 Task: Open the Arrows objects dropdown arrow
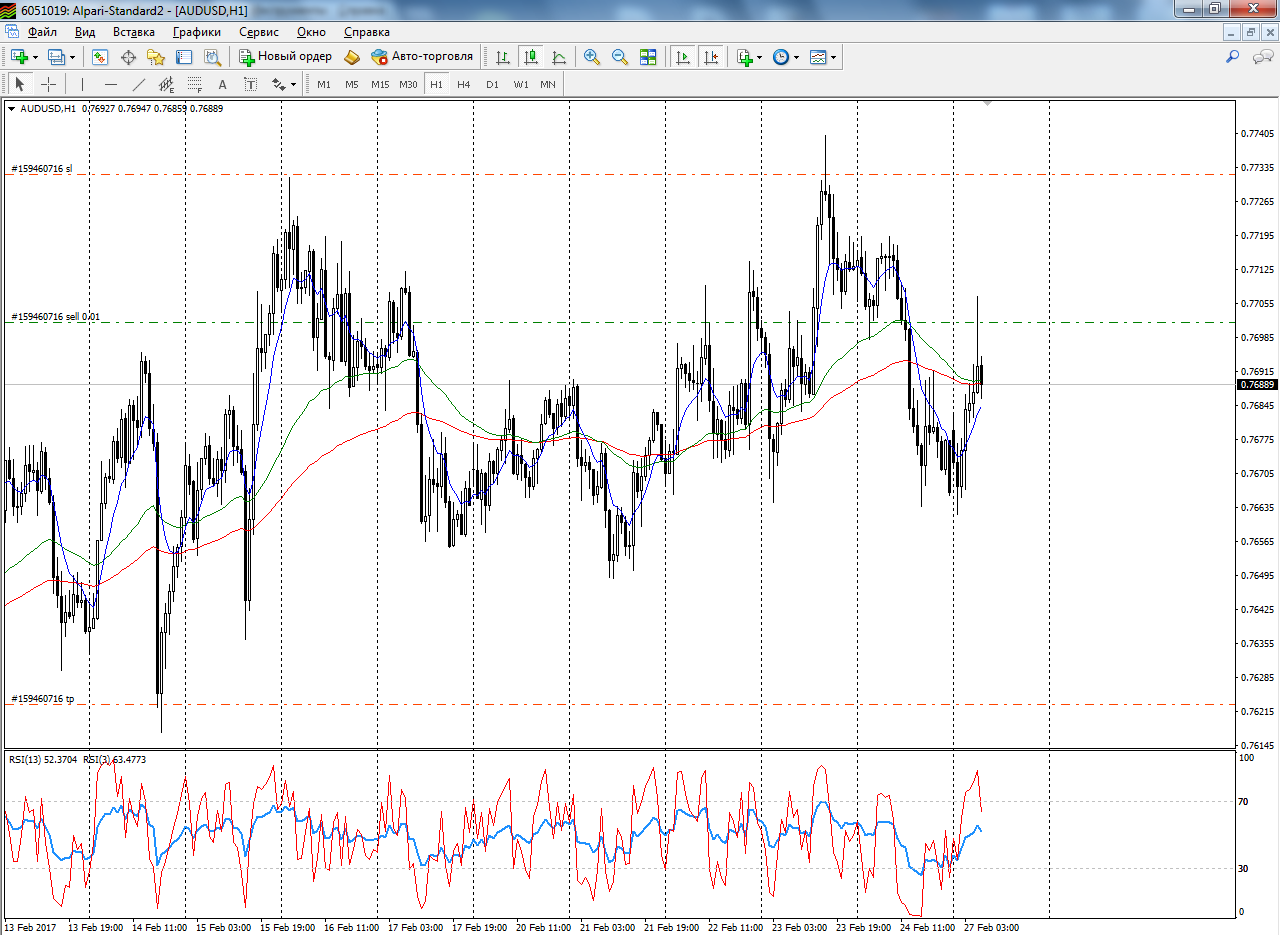[293, 84]
